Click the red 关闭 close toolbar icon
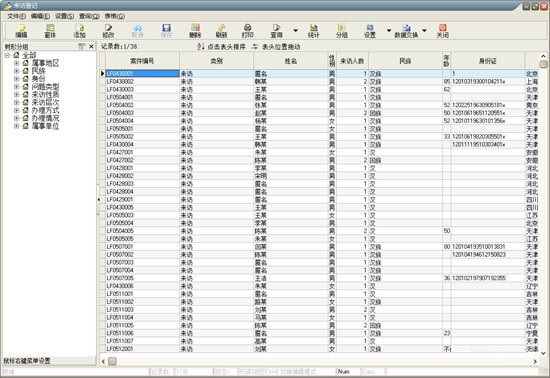This screenshot has width=550, height=378. (443, 31)
